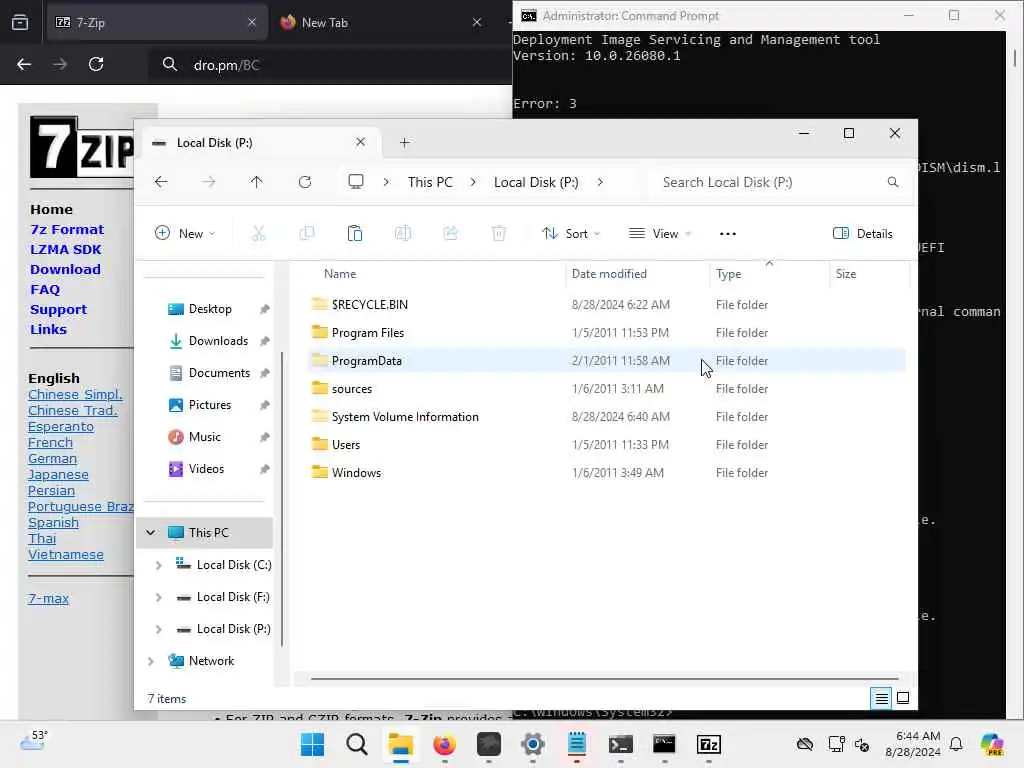Click the Delete trash icon in Explorer
1024x768 pixels.
pyautogui.click(x=499, y=233)
